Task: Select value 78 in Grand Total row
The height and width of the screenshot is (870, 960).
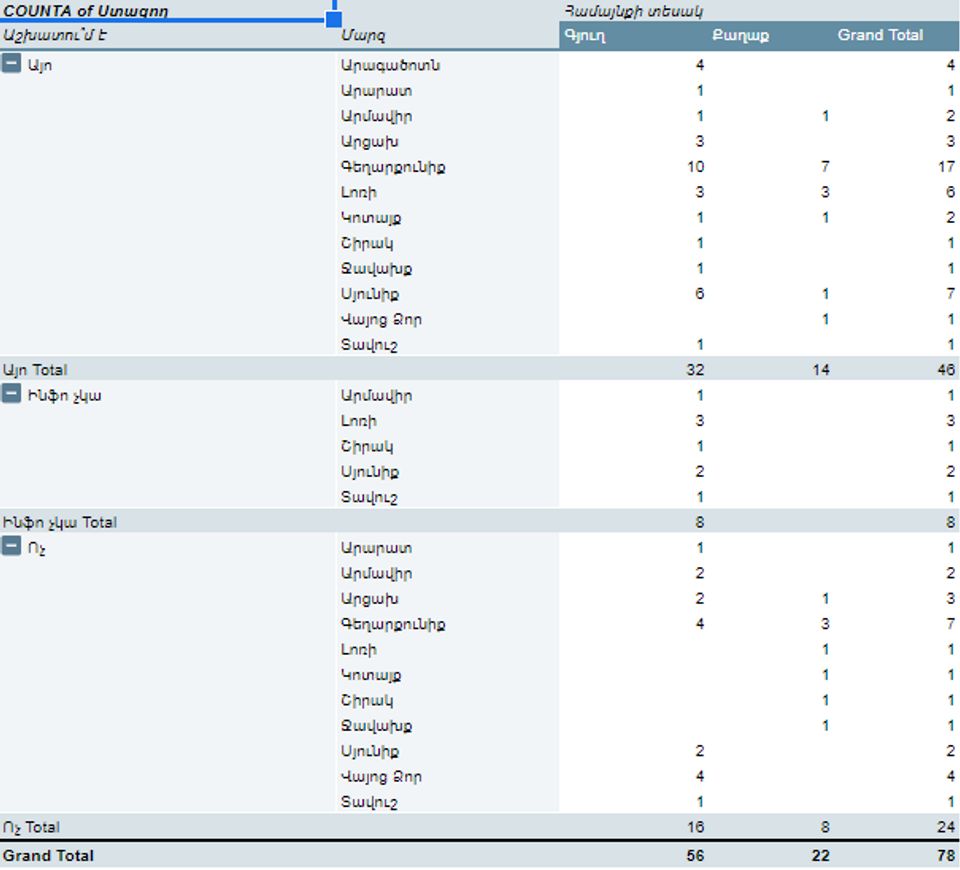Action: 946,856
